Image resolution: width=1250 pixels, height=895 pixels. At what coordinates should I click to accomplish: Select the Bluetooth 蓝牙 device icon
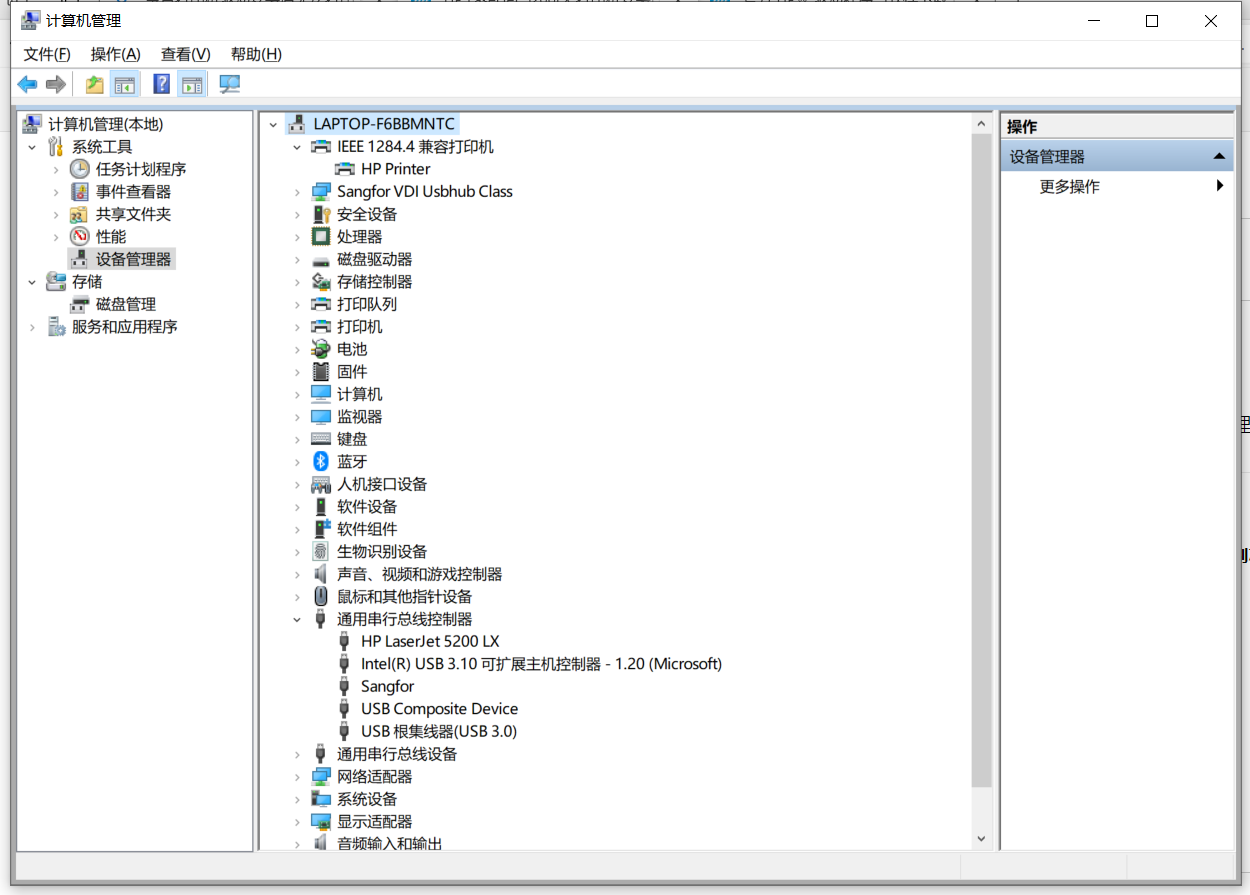321,461
